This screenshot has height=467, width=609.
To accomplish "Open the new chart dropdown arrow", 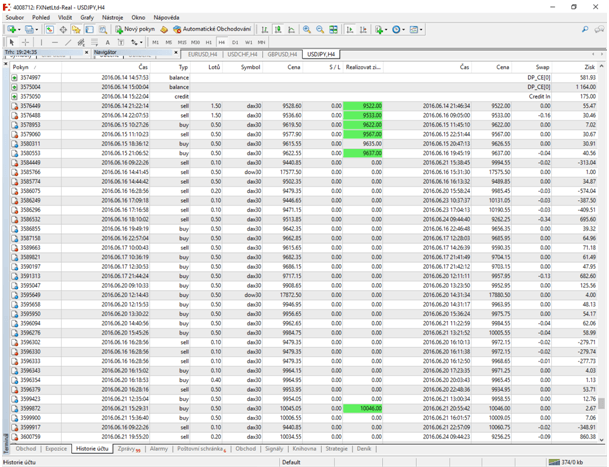I will [19, 30].
